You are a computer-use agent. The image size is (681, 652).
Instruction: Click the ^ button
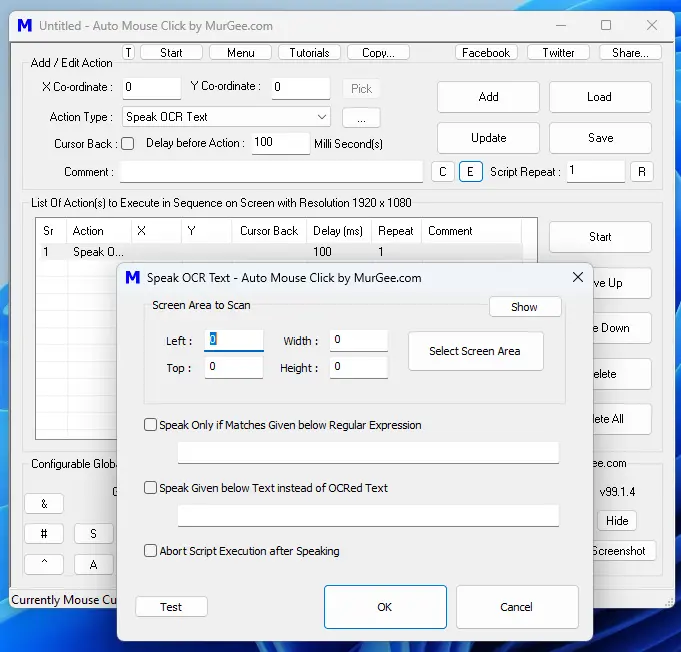pos(44,564)
